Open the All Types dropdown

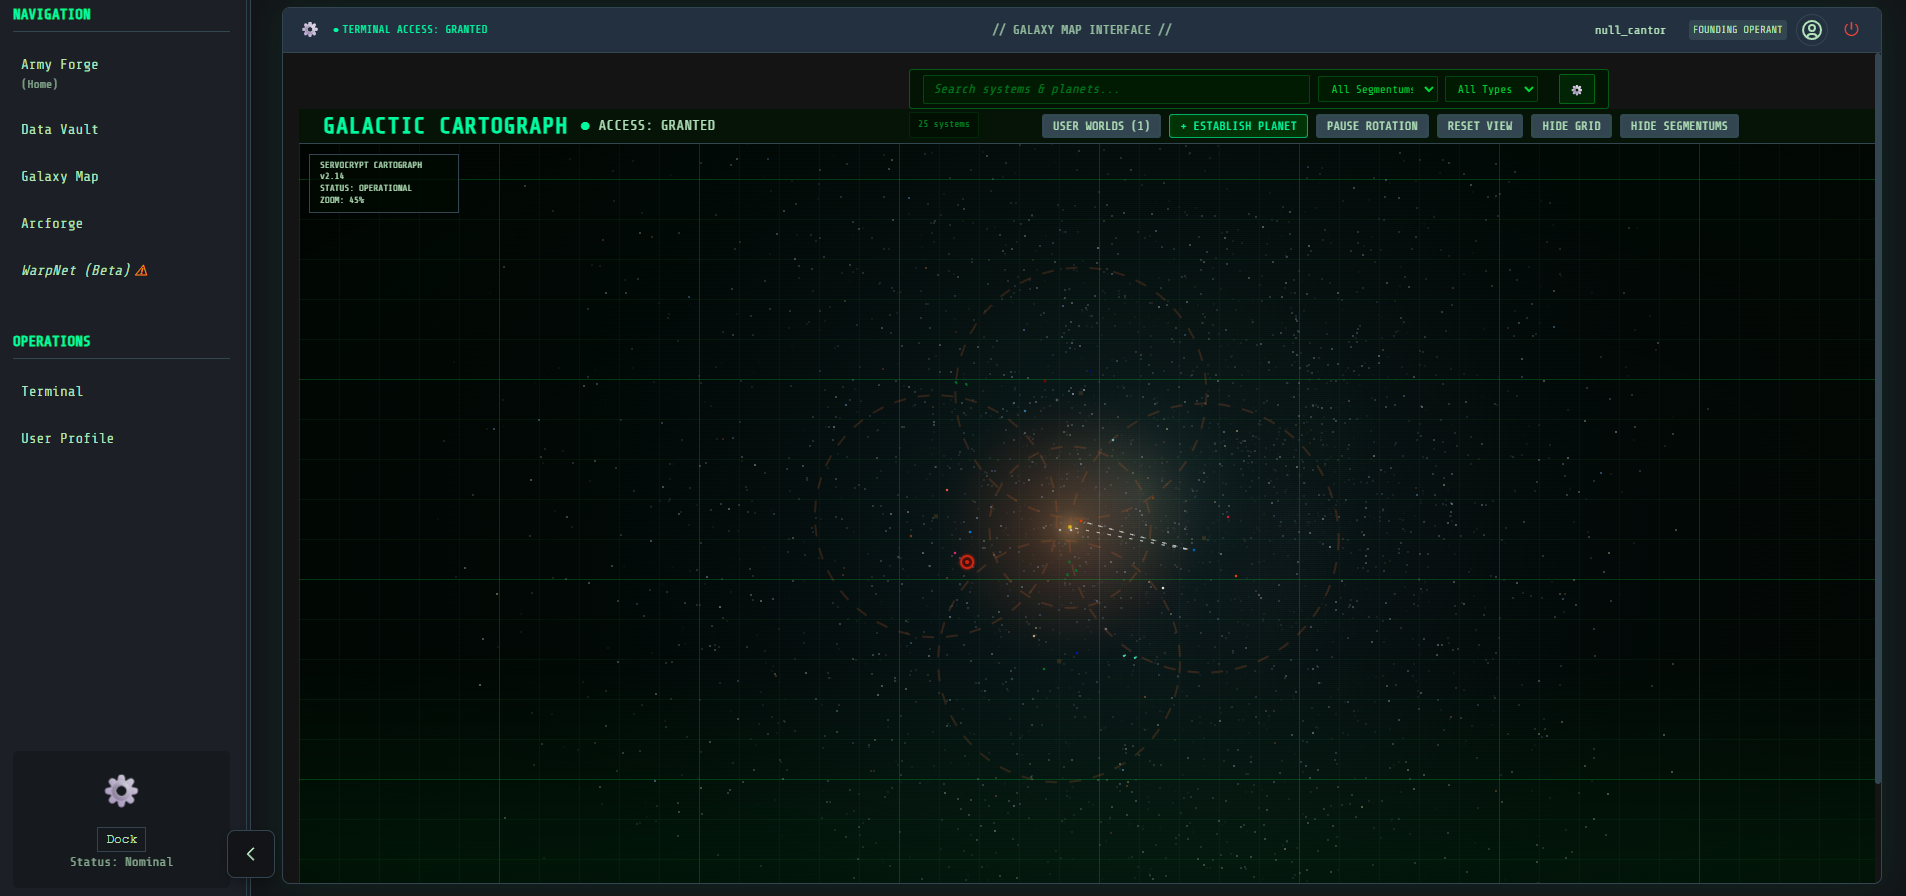click(1491, 90)
